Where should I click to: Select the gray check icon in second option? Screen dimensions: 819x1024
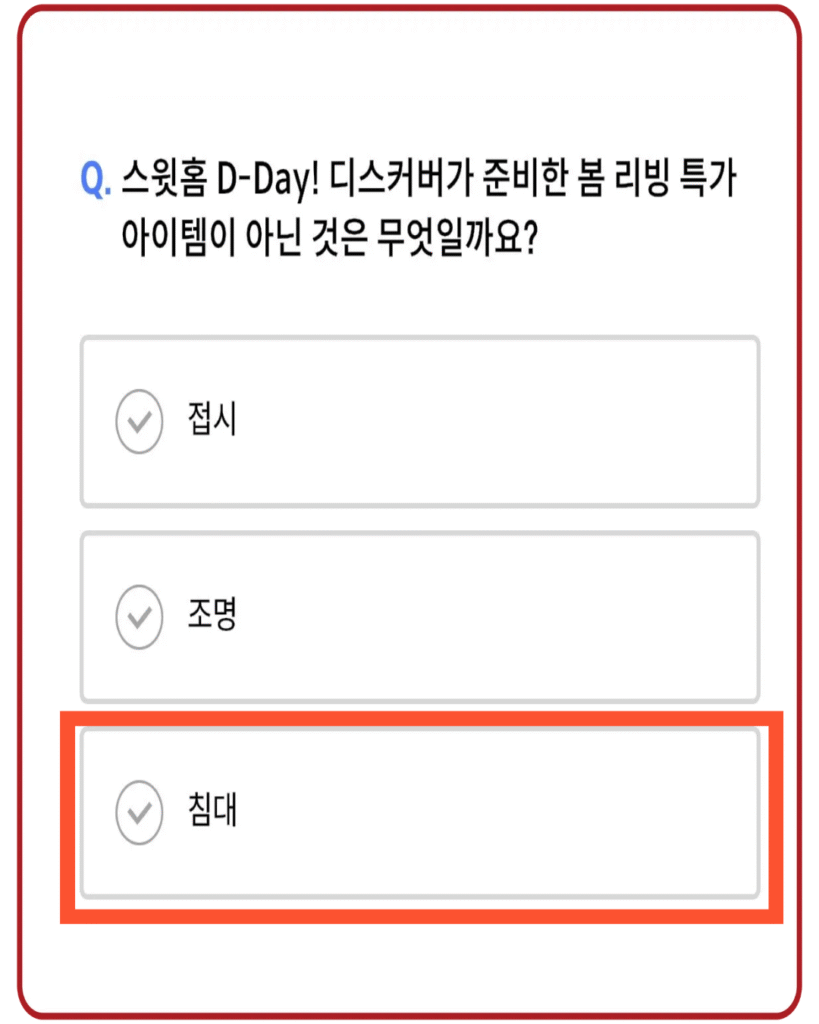pyautogui.click(x=139, y=616)
